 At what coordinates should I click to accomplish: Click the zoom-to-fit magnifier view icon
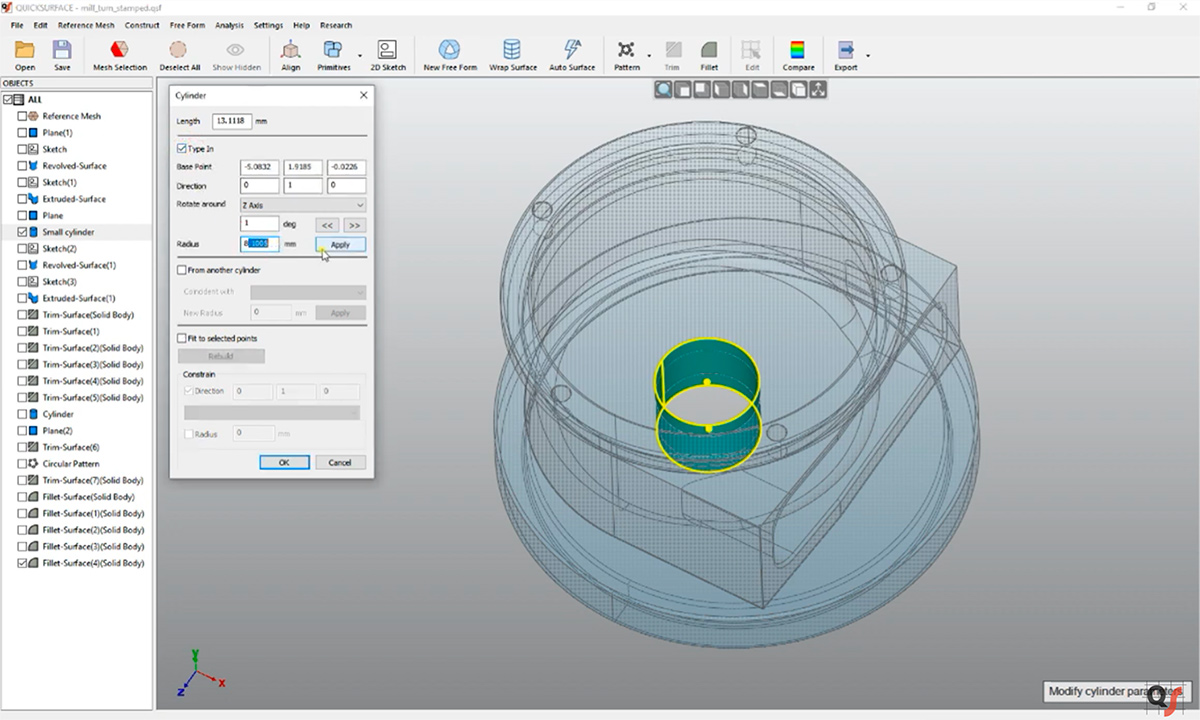pos(664,90)
